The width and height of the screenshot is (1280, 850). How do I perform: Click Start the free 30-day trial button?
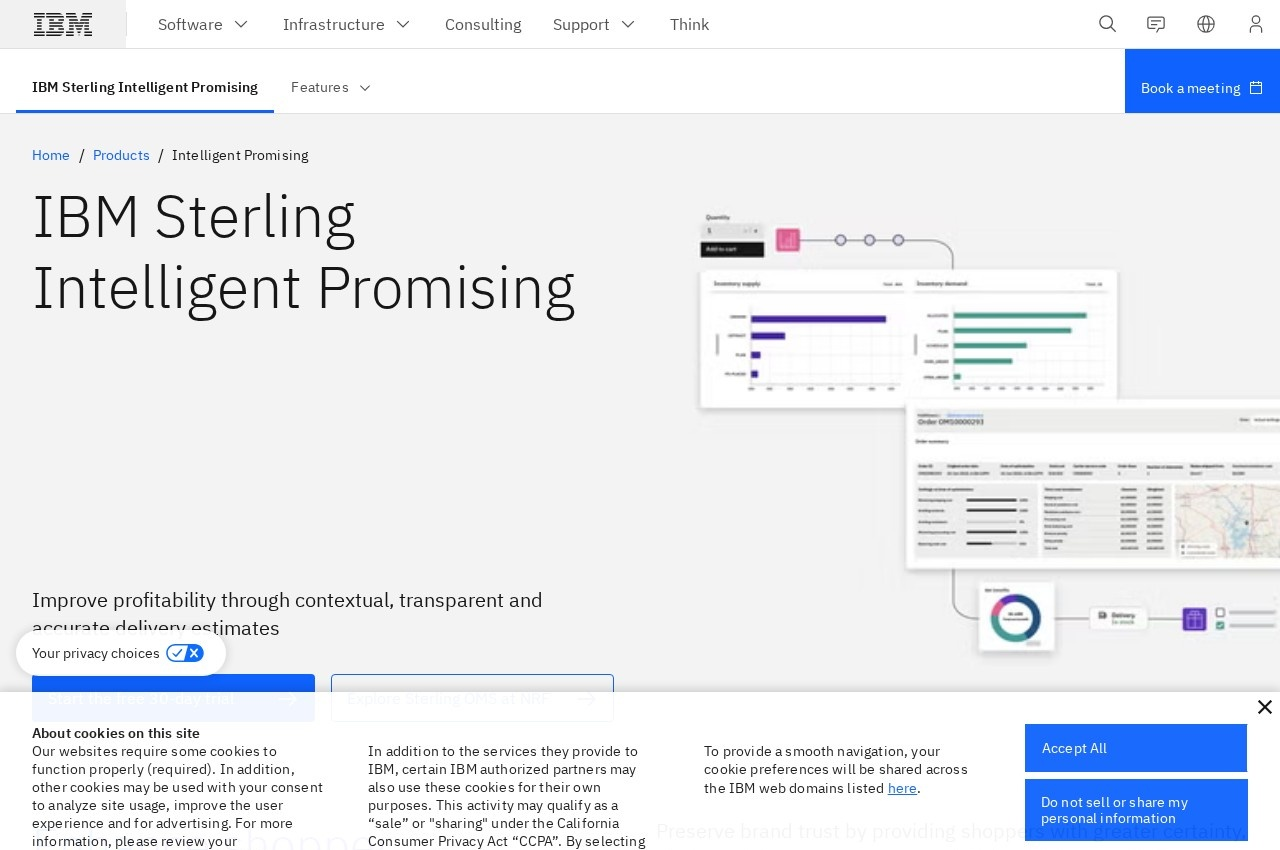[173, 698]
